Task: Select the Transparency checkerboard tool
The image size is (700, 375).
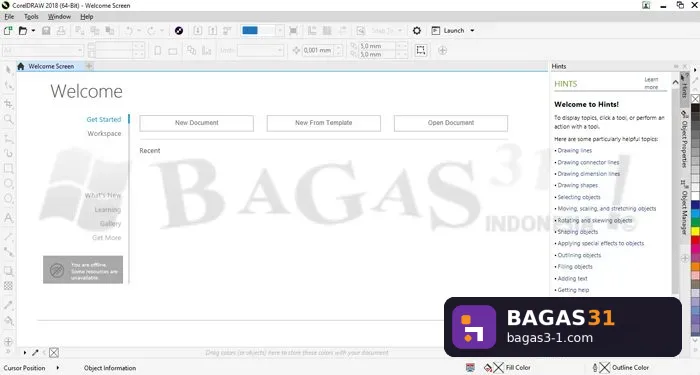Action: coord(8,286)
